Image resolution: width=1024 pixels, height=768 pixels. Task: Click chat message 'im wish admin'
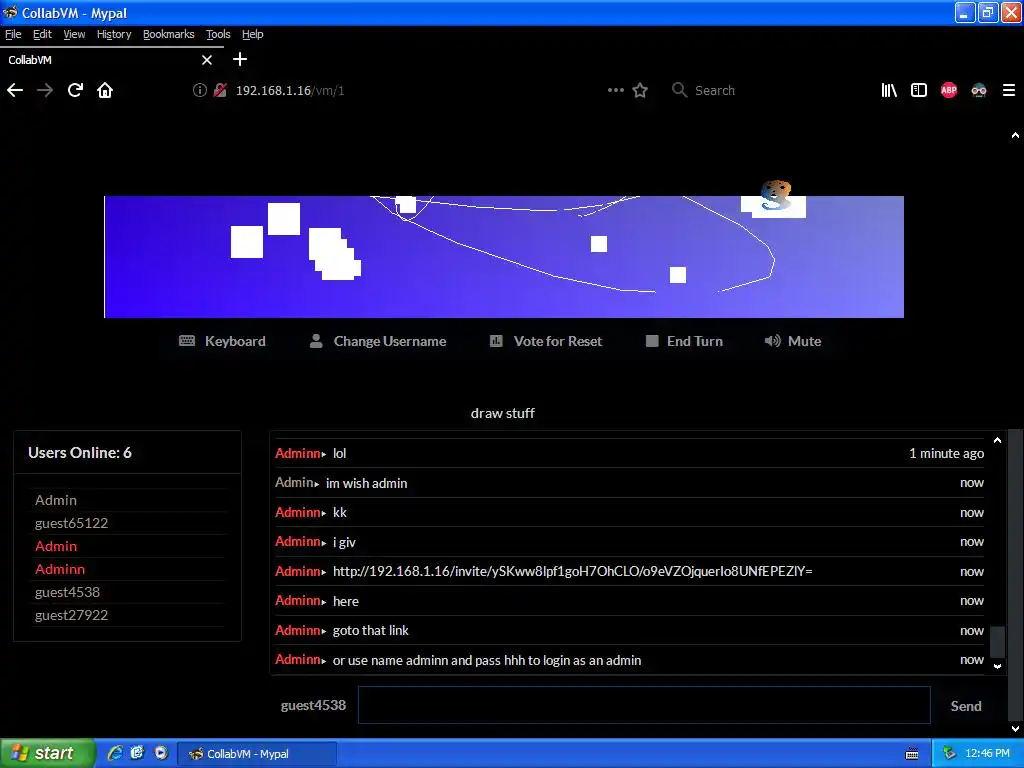[366, 483]
